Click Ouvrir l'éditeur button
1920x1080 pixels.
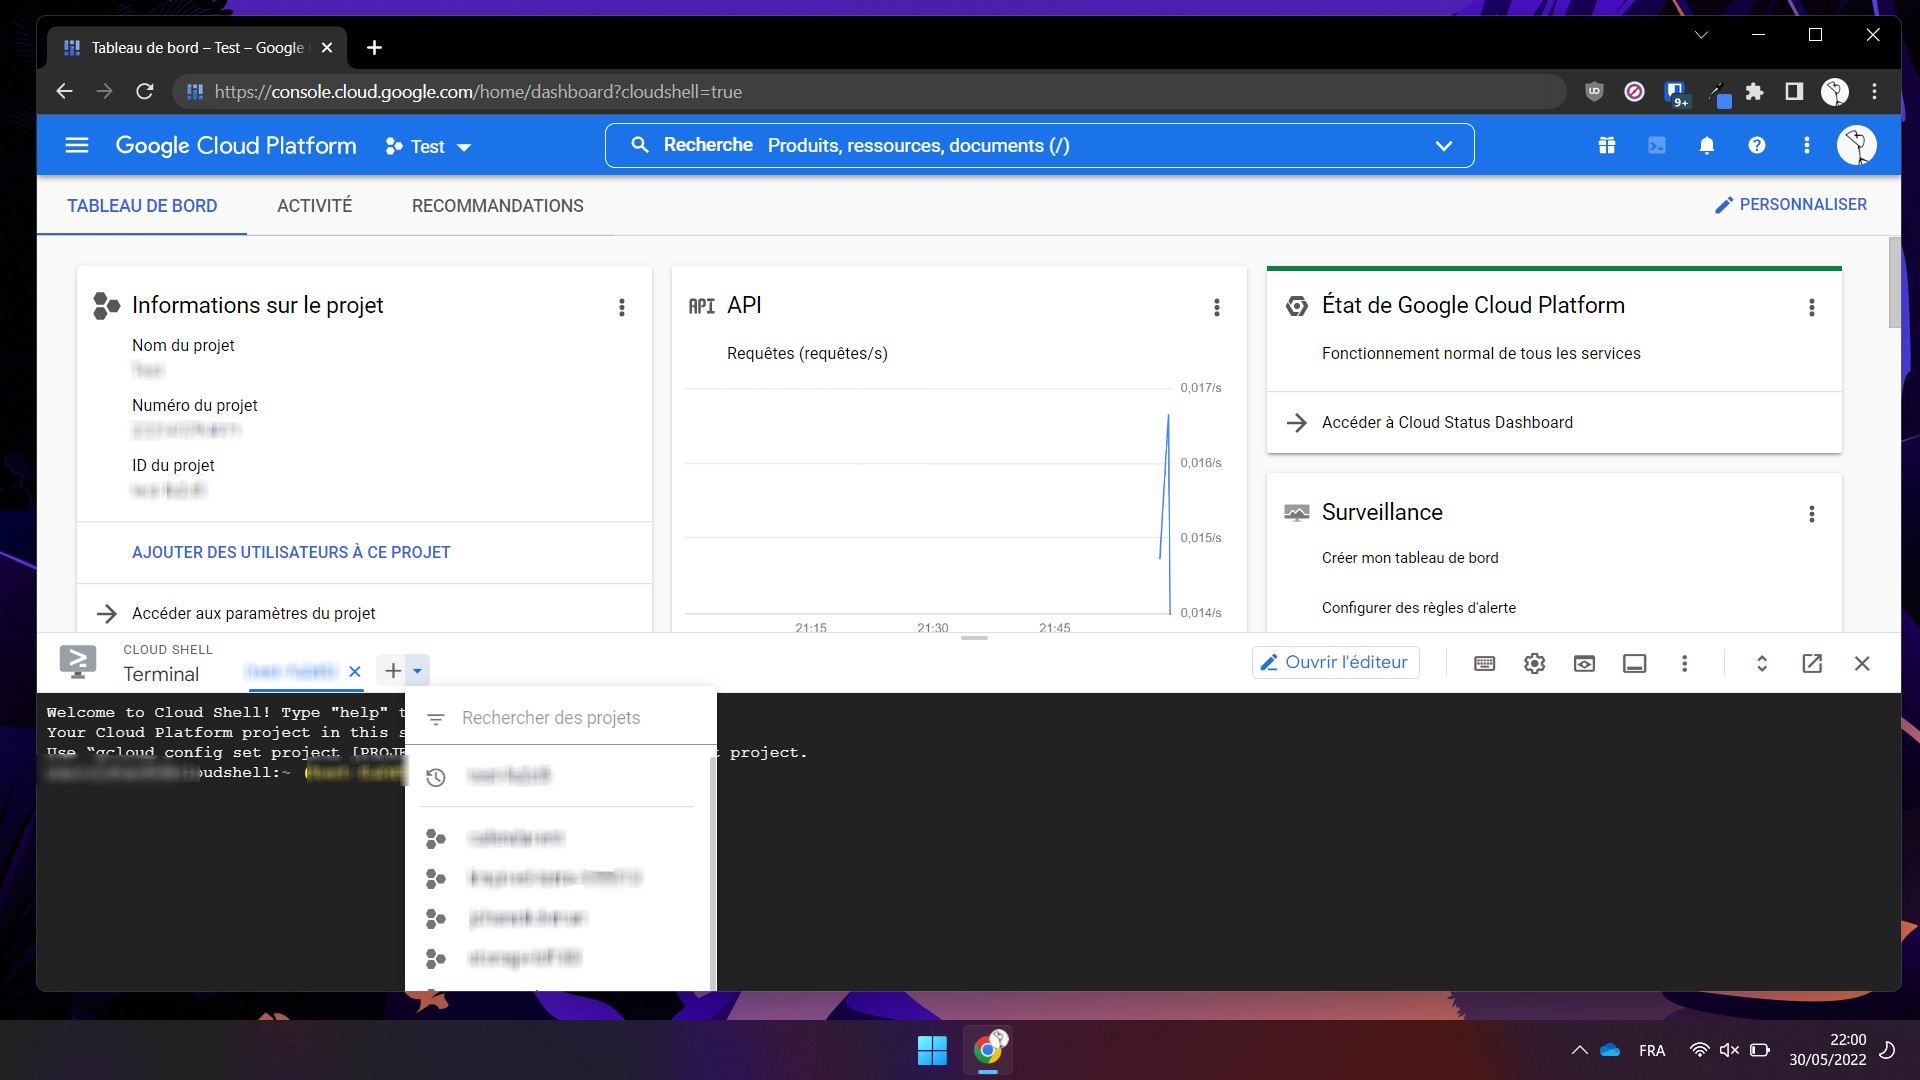[1335, 663]
